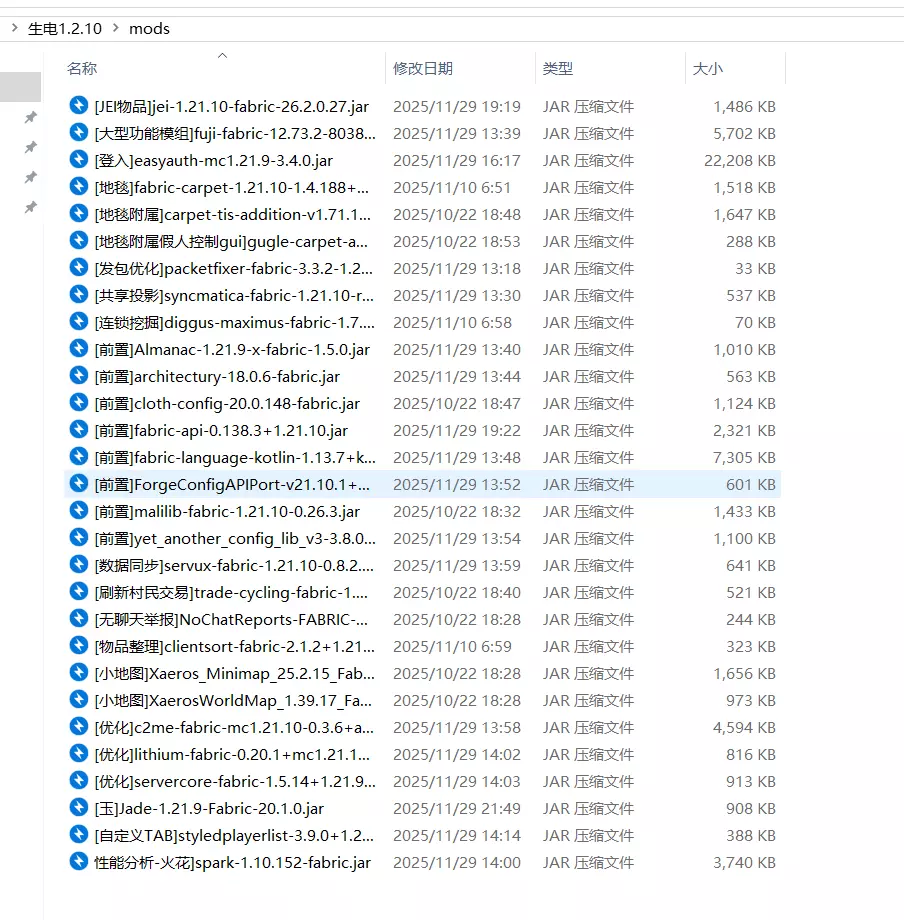Click the architectury-18.0.6 file icon

click(79, 376)
